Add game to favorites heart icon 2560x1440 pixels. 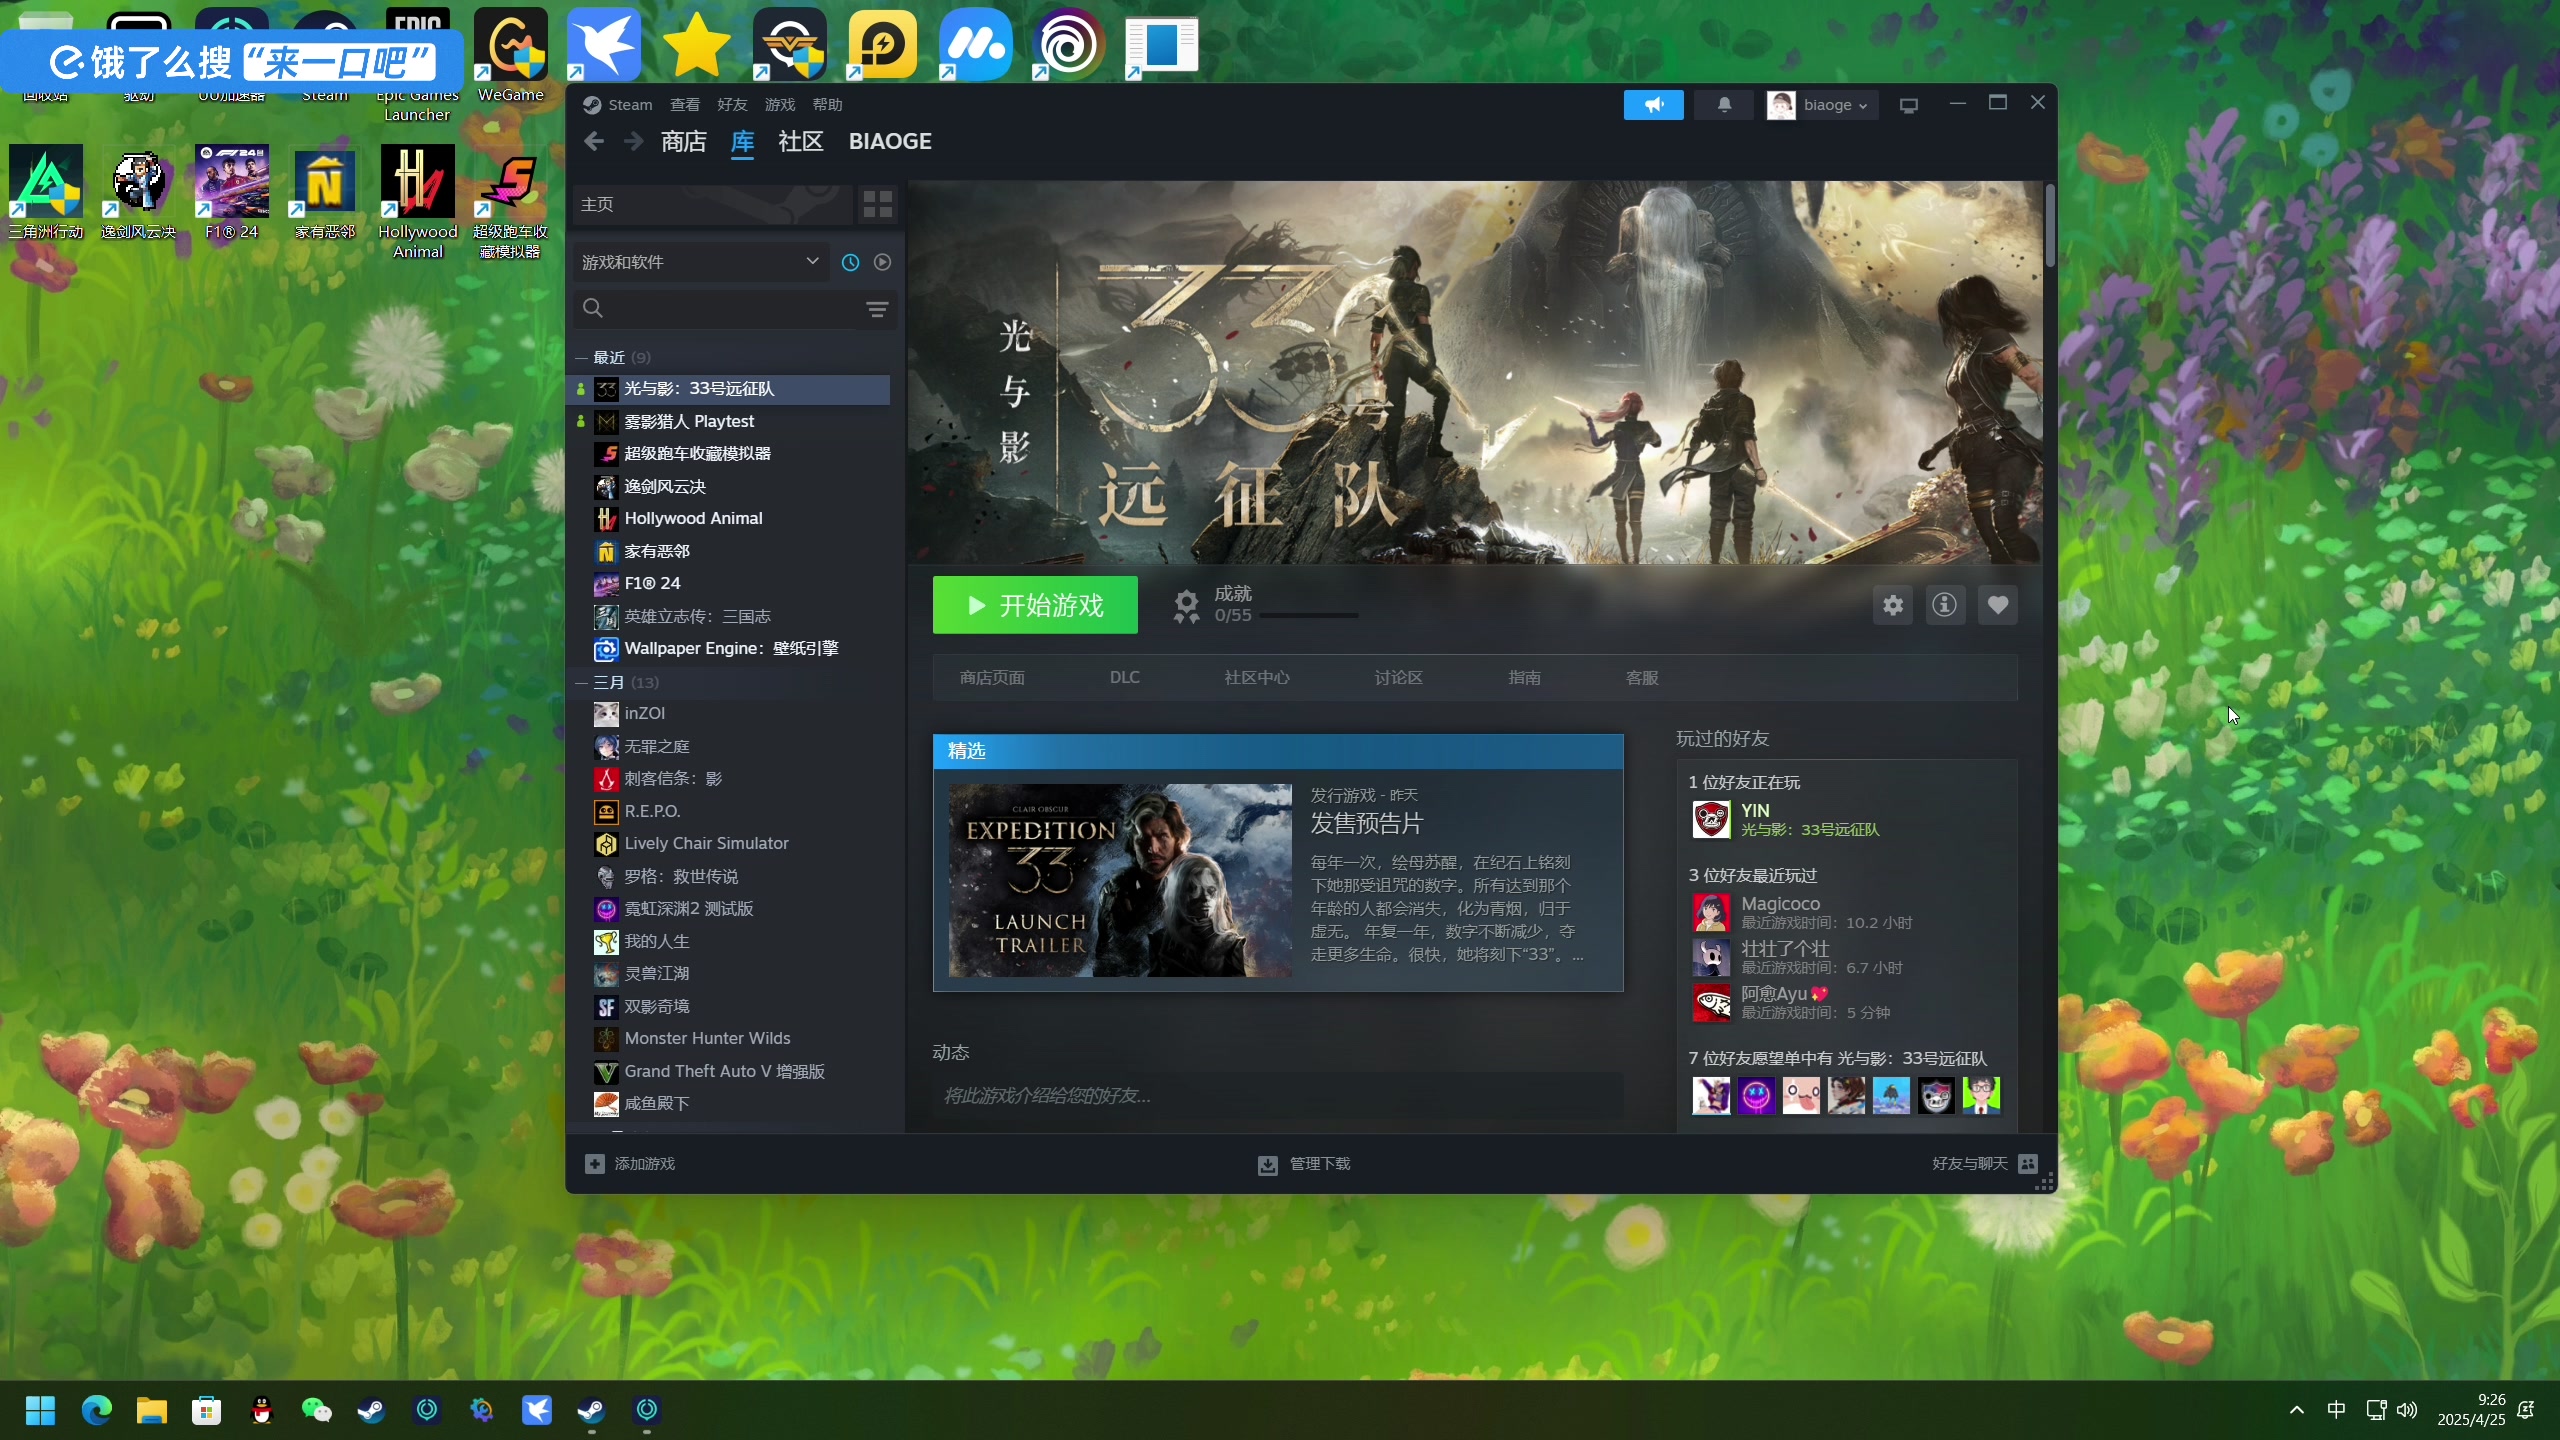pos(1997,605)
